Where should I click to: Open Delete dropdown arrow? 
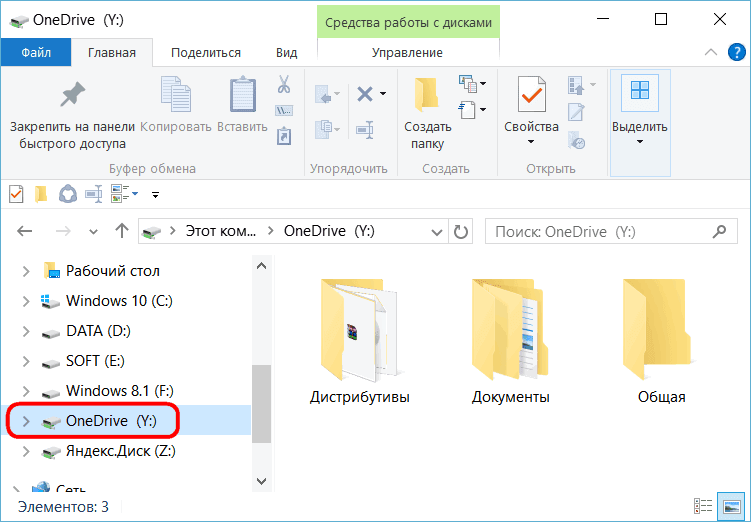click(x=383, y=93)
